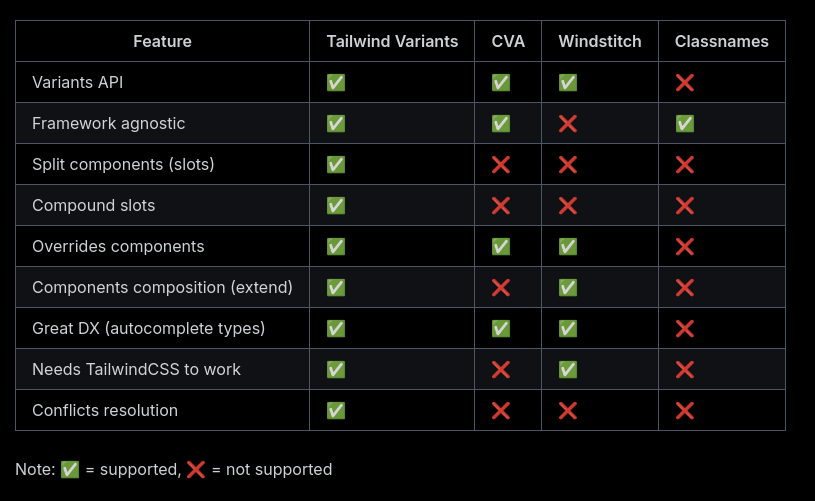Click the Classnames checkmark for Framework agnostic
815x501 pixels.
[x=685, y=124]
